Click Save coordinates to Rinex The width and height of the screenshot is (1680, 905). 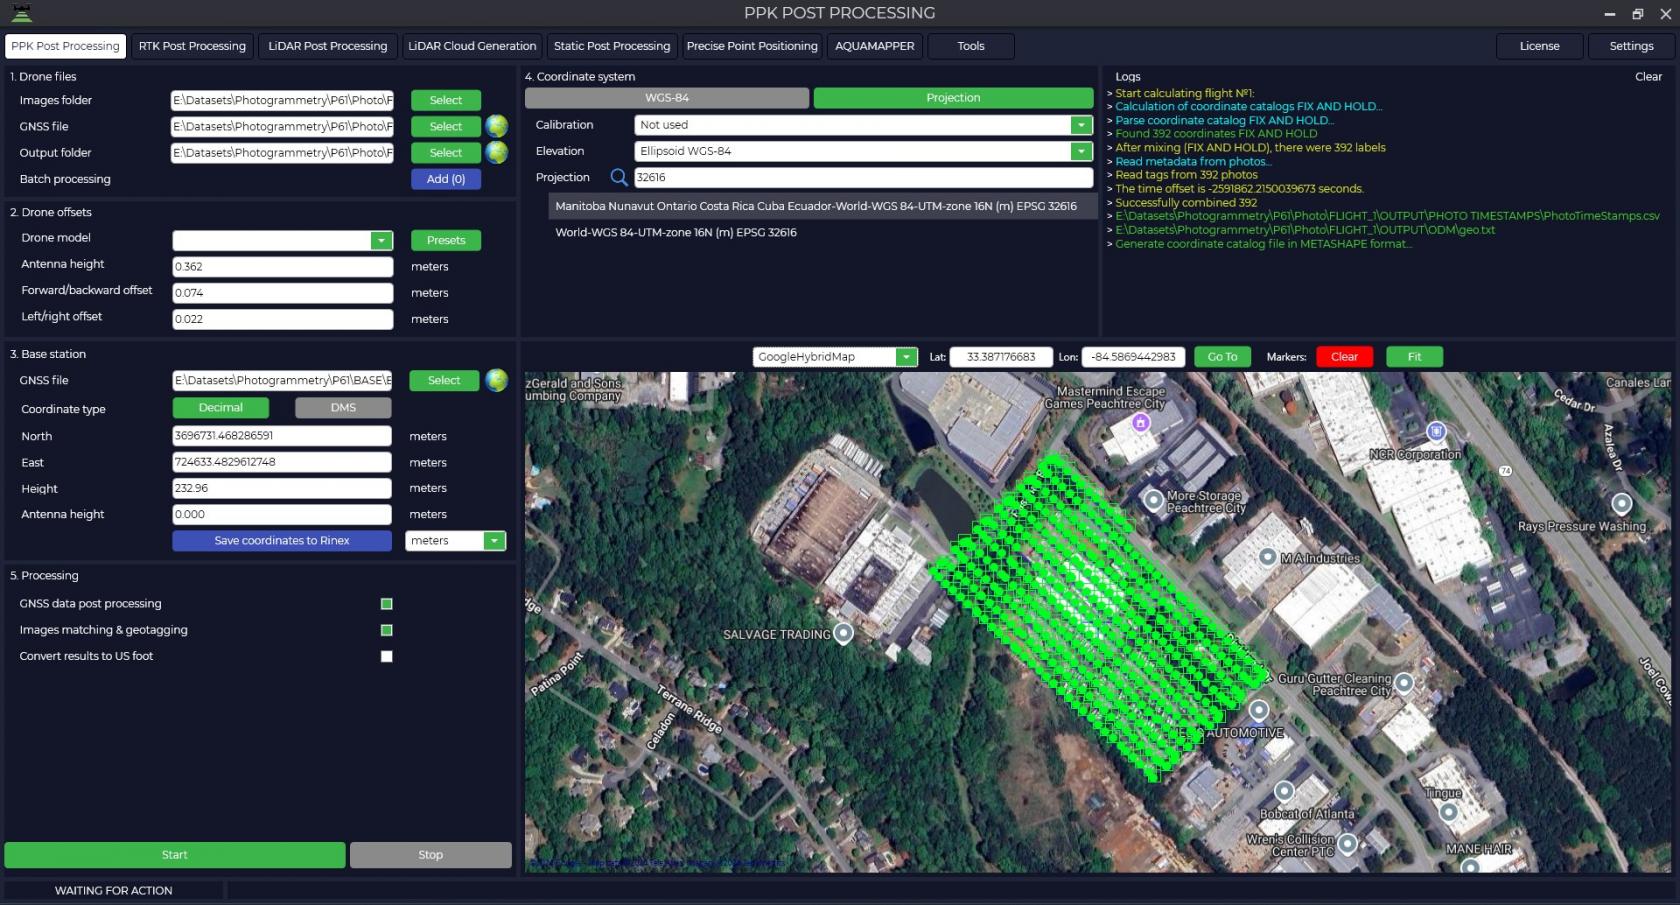pos(282,541)
